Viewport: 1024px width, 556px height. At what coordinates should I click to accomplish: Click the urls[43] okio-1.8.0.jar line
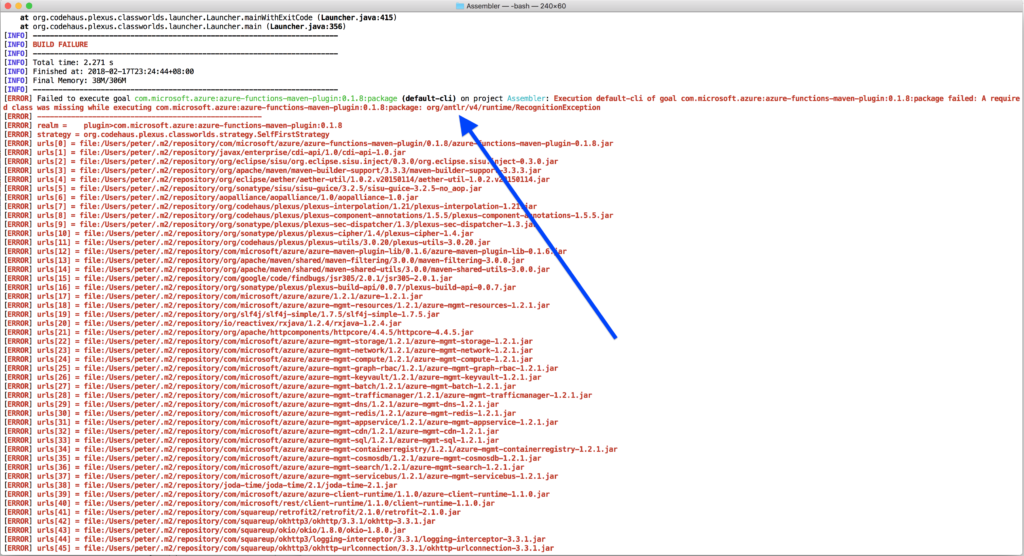tap(204, 530)
